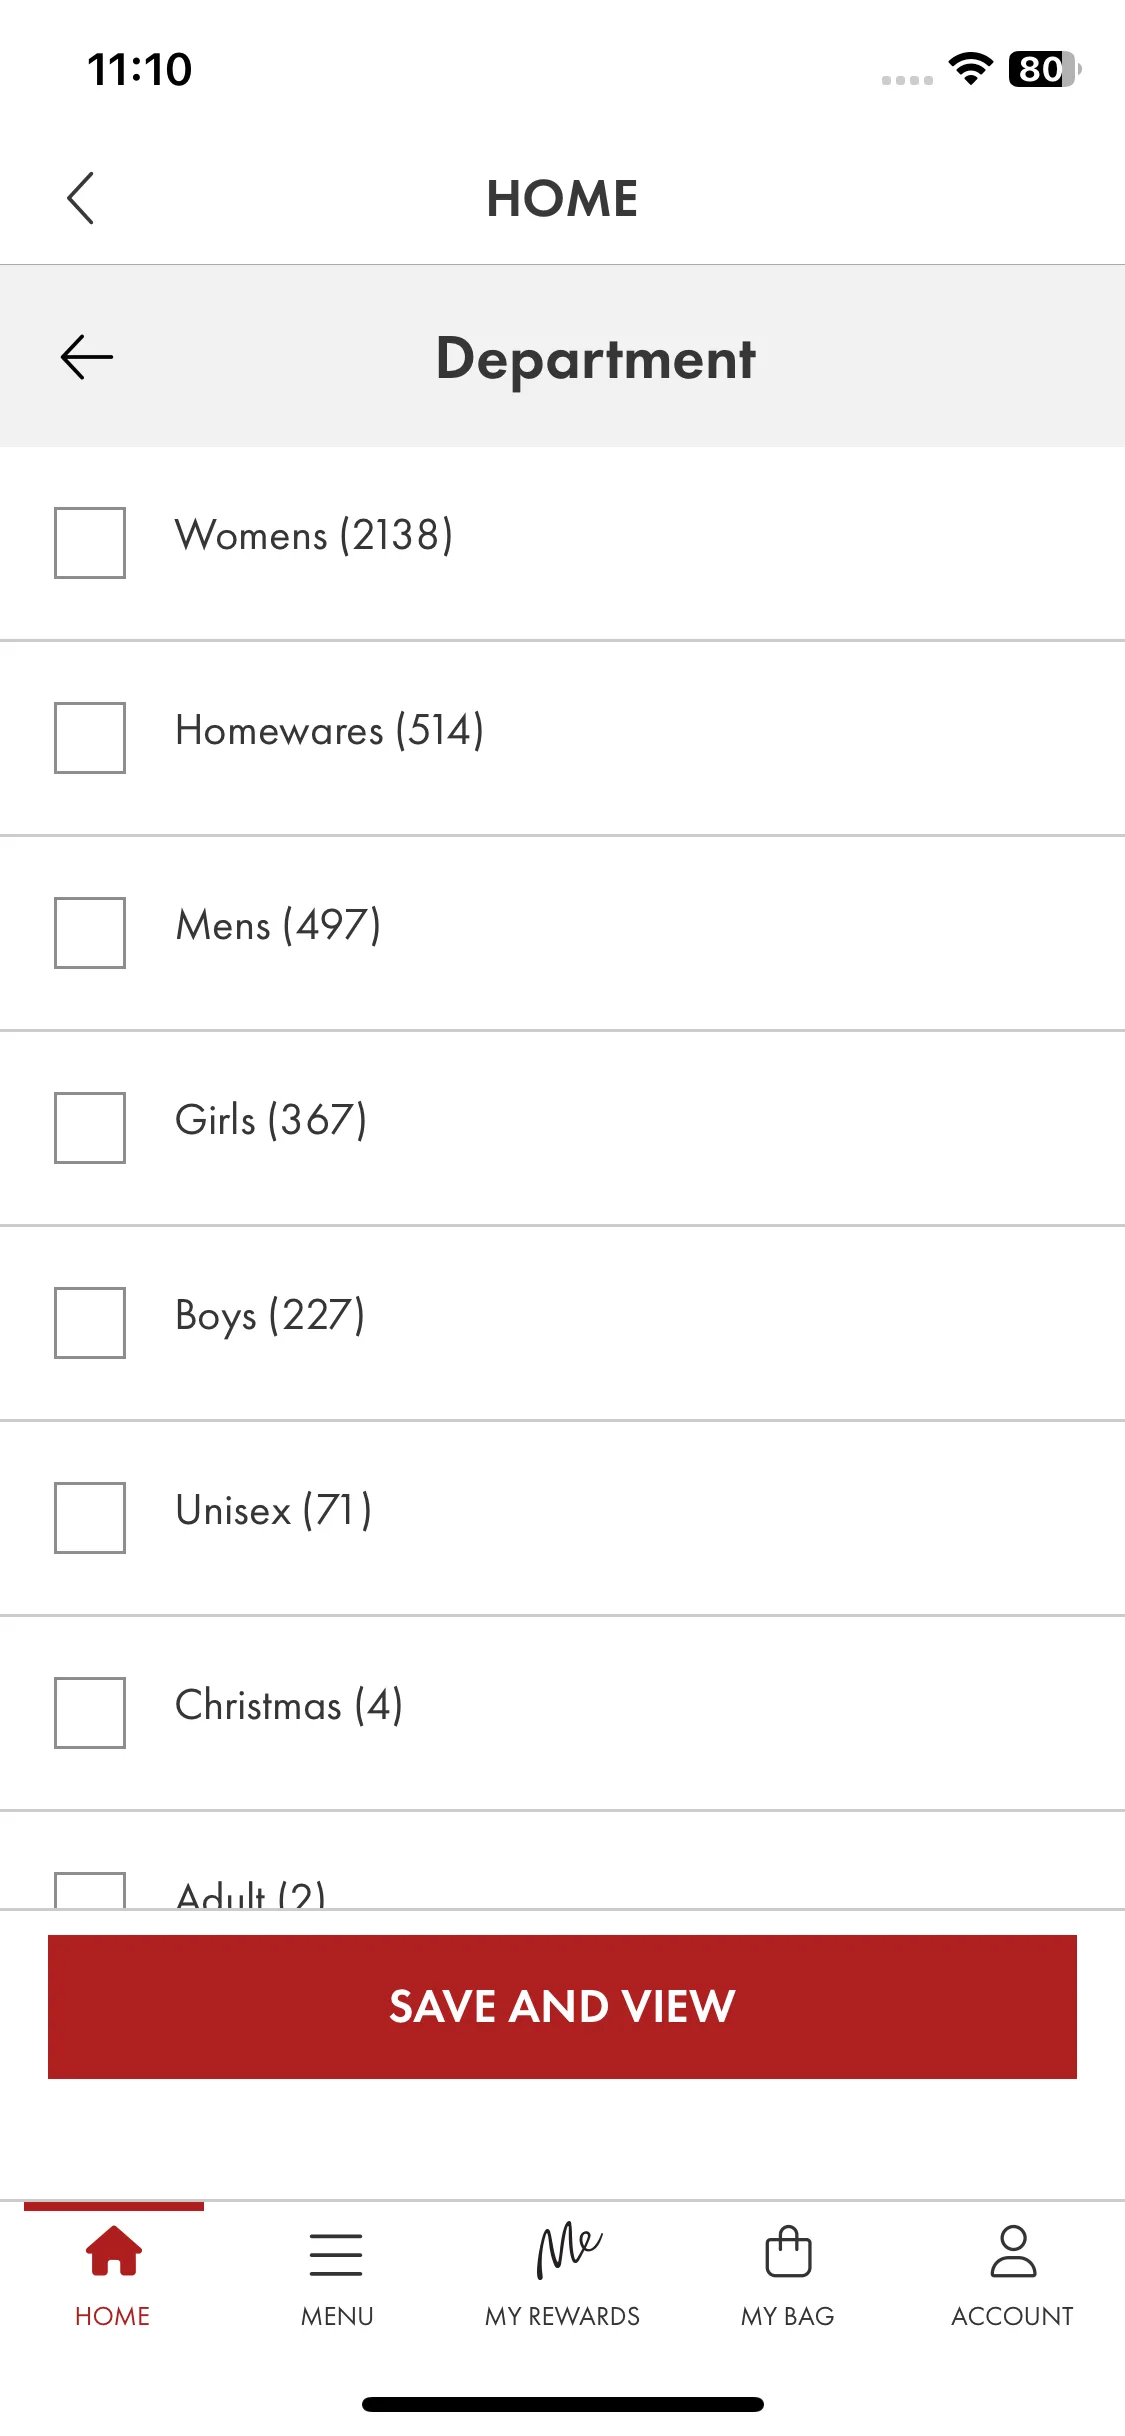Viewport: 1125px width, 2436px height.
Task: Tap the battery level indicator
Action: pos(1044,69)
